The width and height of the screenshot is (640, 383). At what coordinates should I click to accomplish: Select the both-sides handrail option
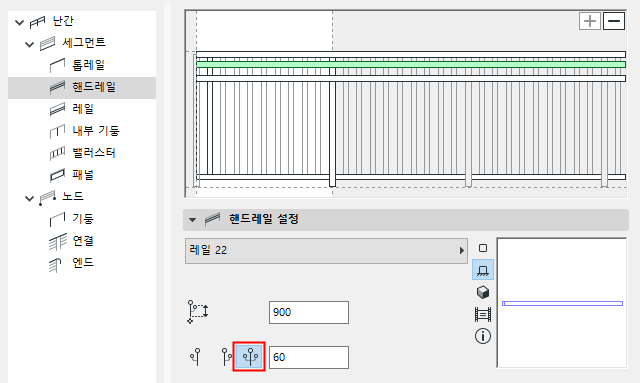coord(249,356)
